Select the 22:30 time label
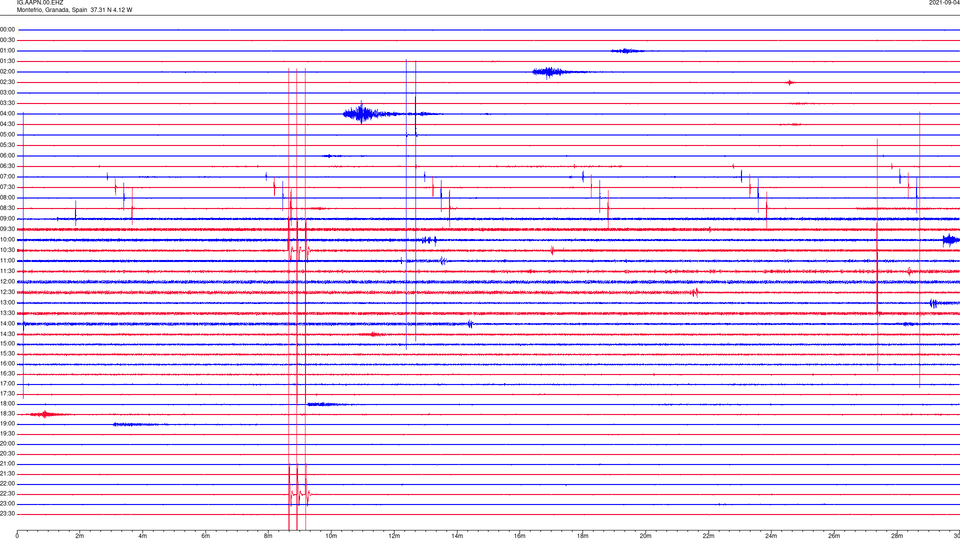The image size is (960, 540). 7,494
